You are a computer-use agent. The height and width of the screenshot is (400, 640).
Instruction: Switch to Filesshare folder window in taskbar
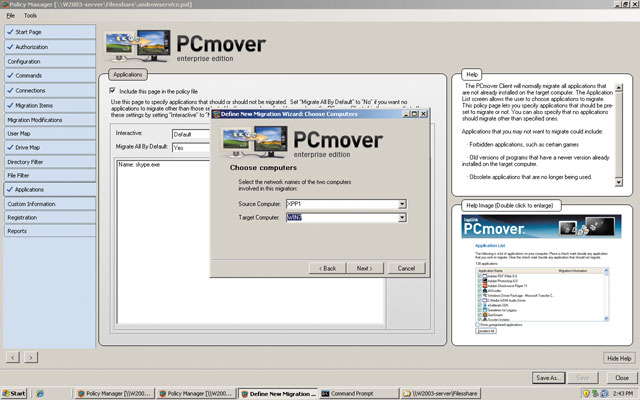(441, 393)
